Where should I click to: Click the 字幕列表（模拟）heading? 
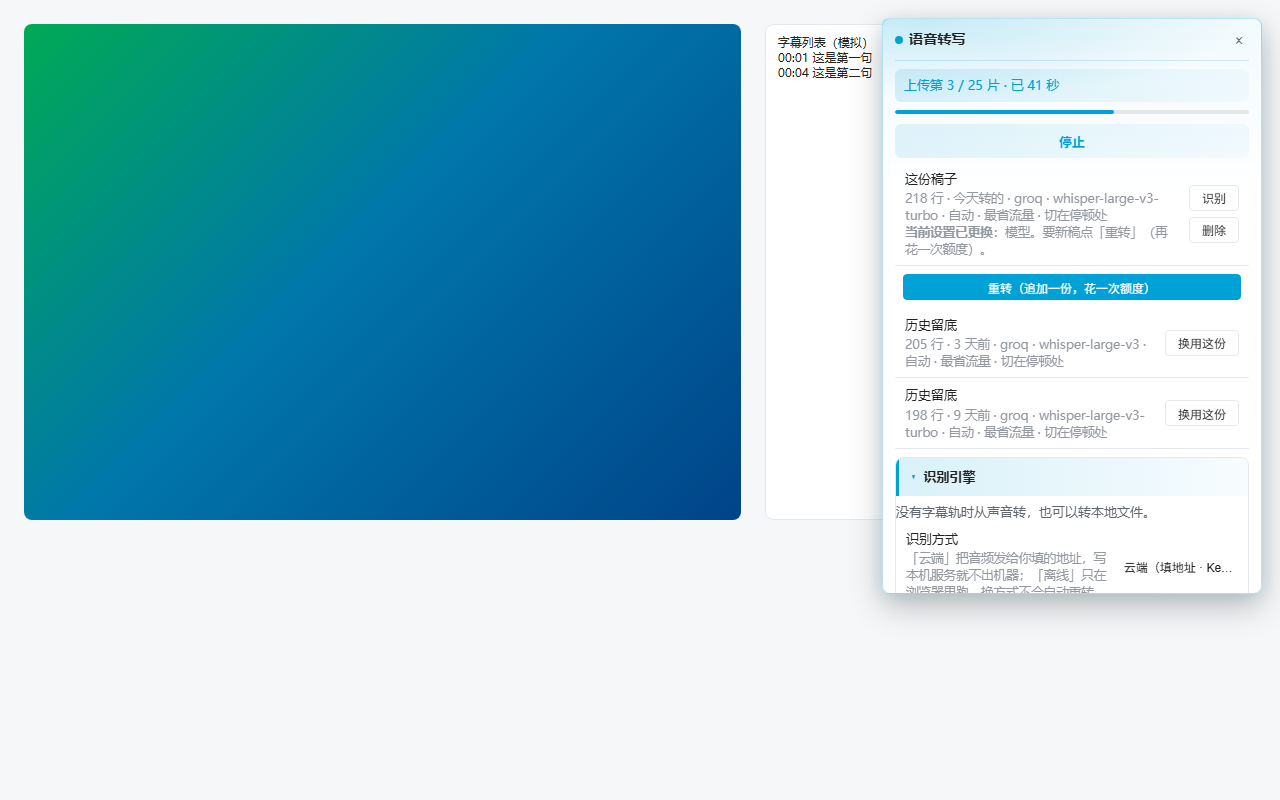click(x=825, y=42)
